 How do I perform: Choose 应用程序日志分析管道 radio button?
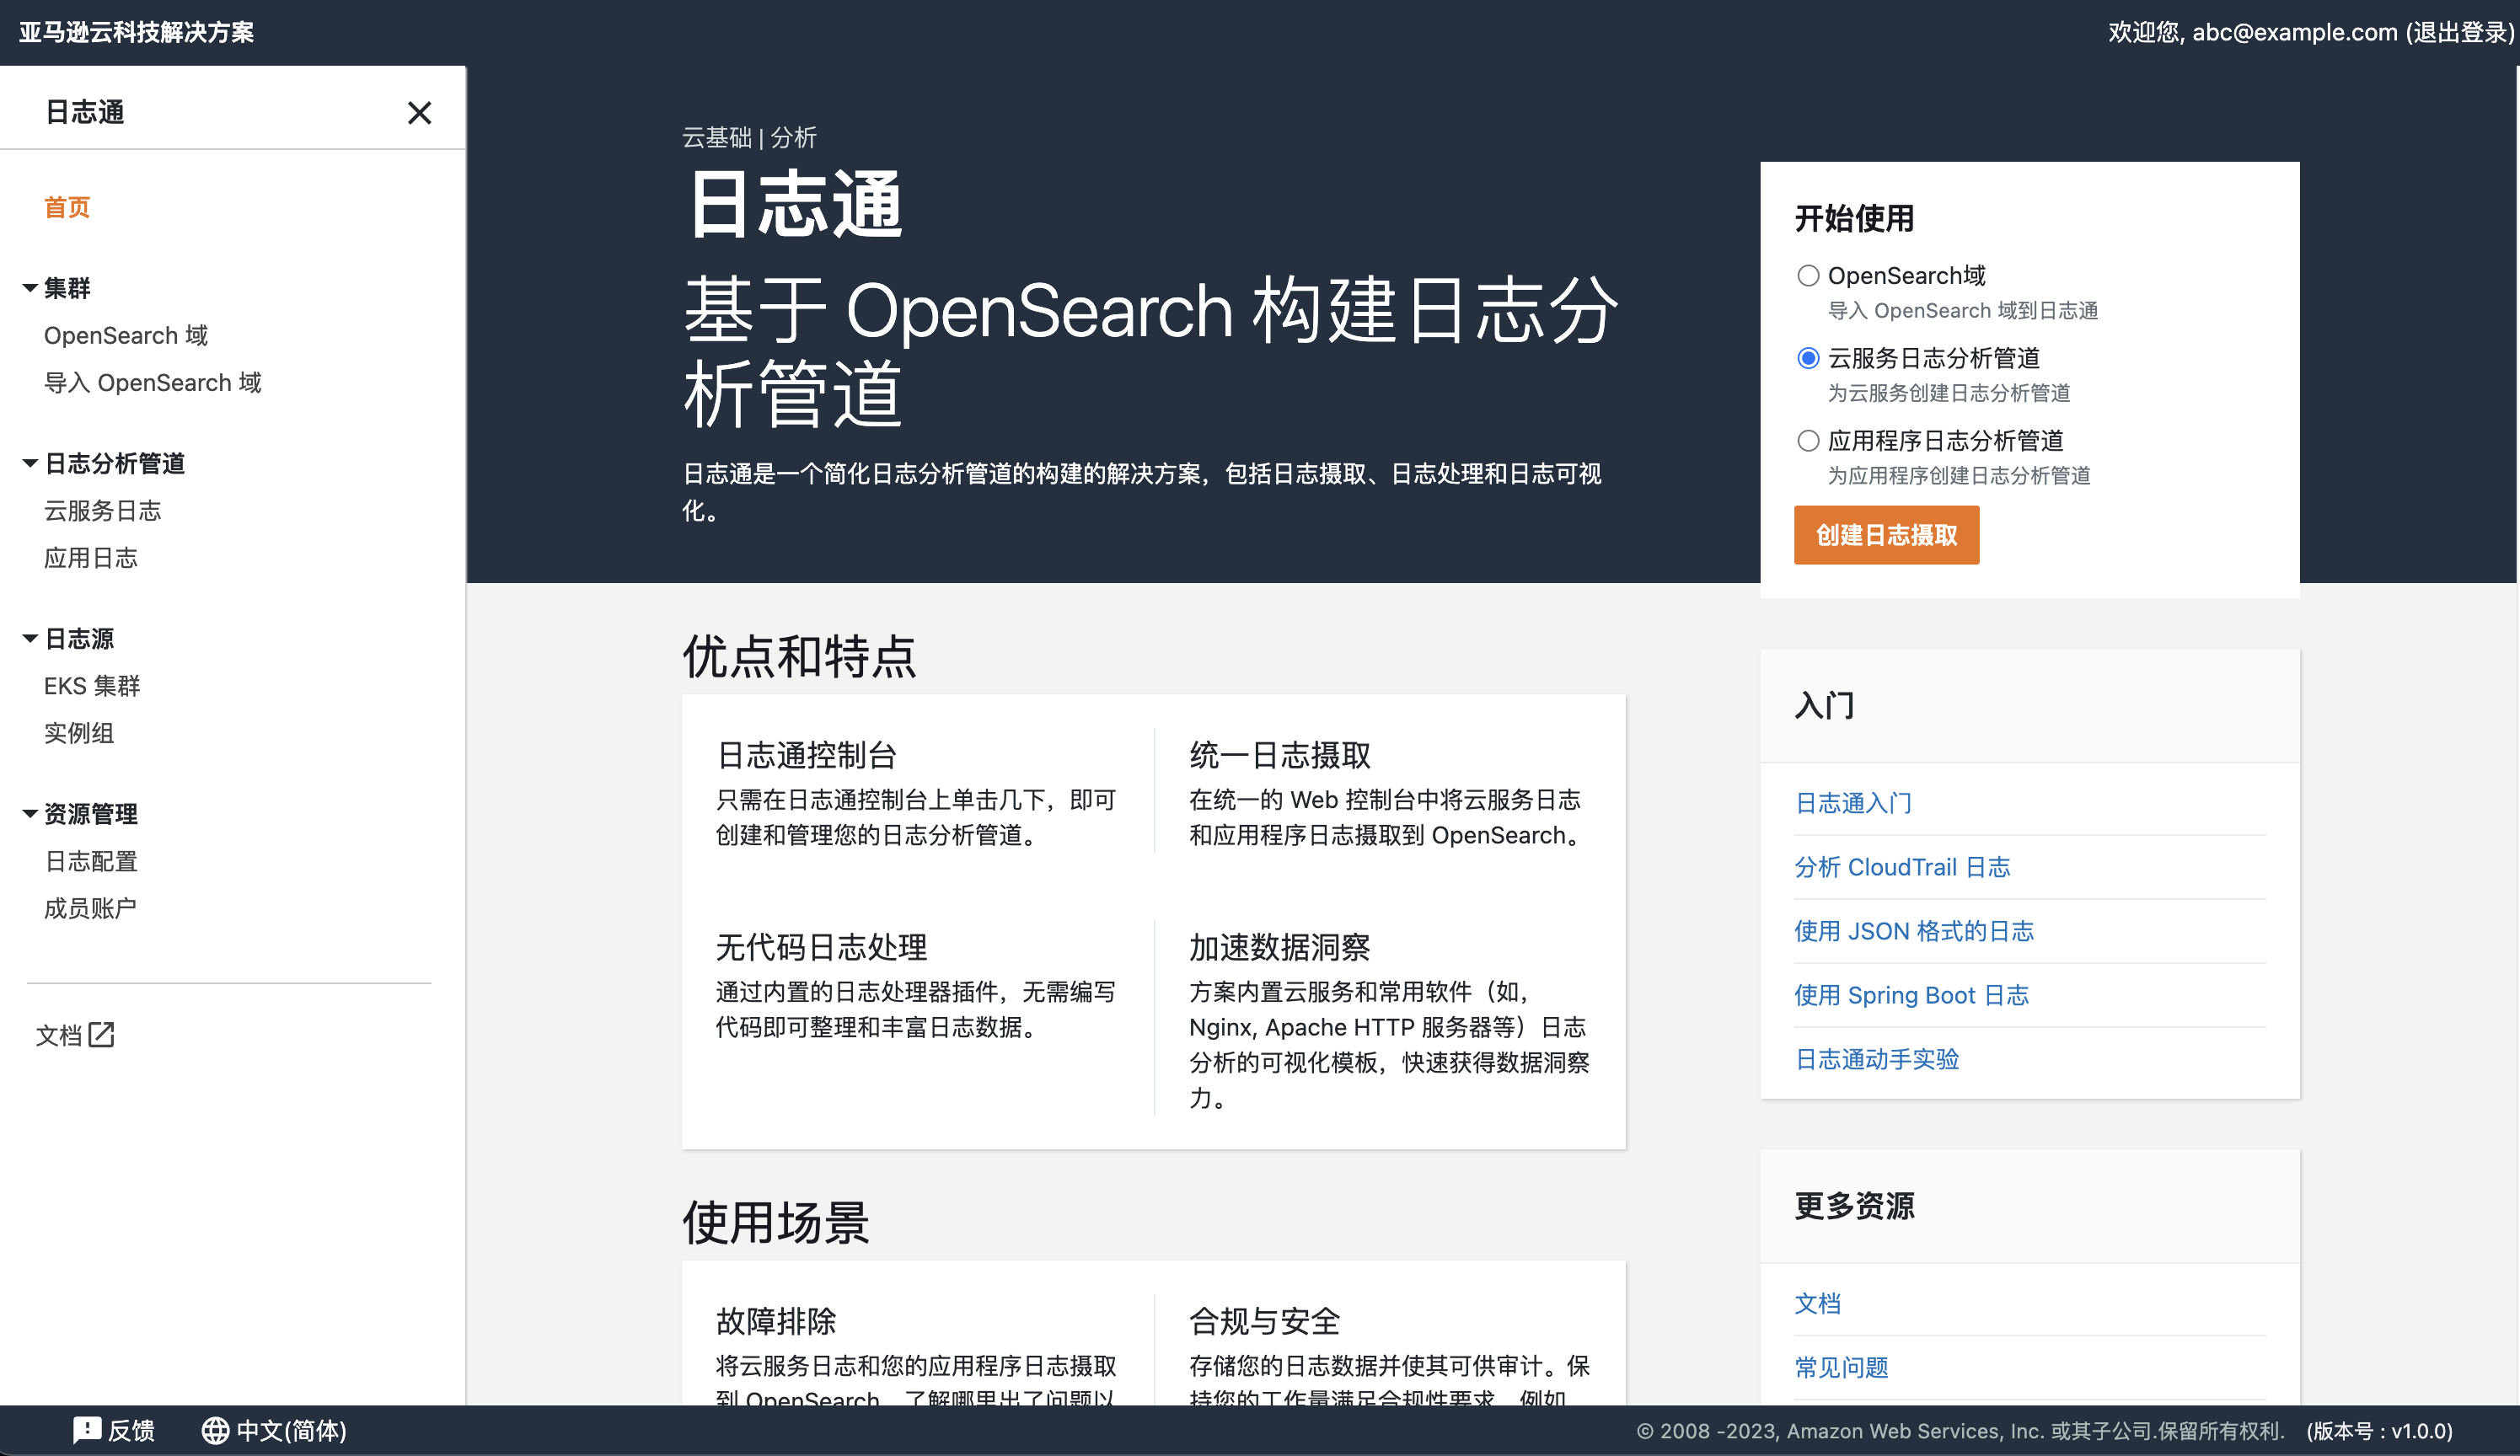pos(1807,441)
